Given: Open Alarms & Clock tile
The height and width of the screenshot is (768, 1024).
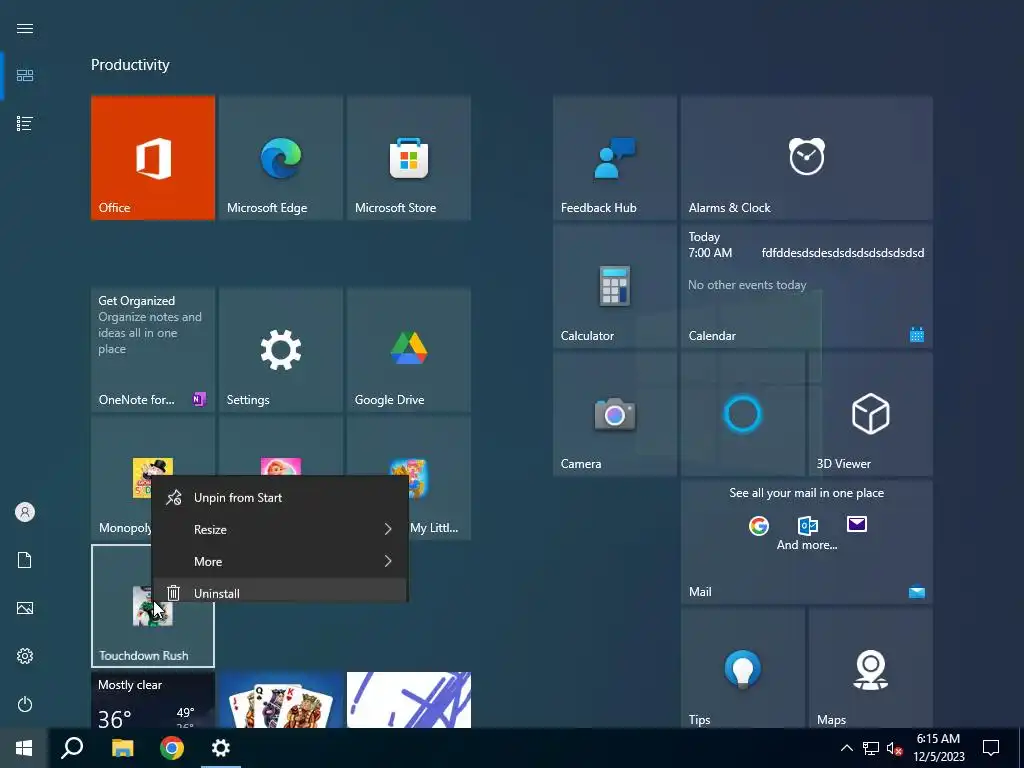Looking at the screenshot, I should point(807,157).
